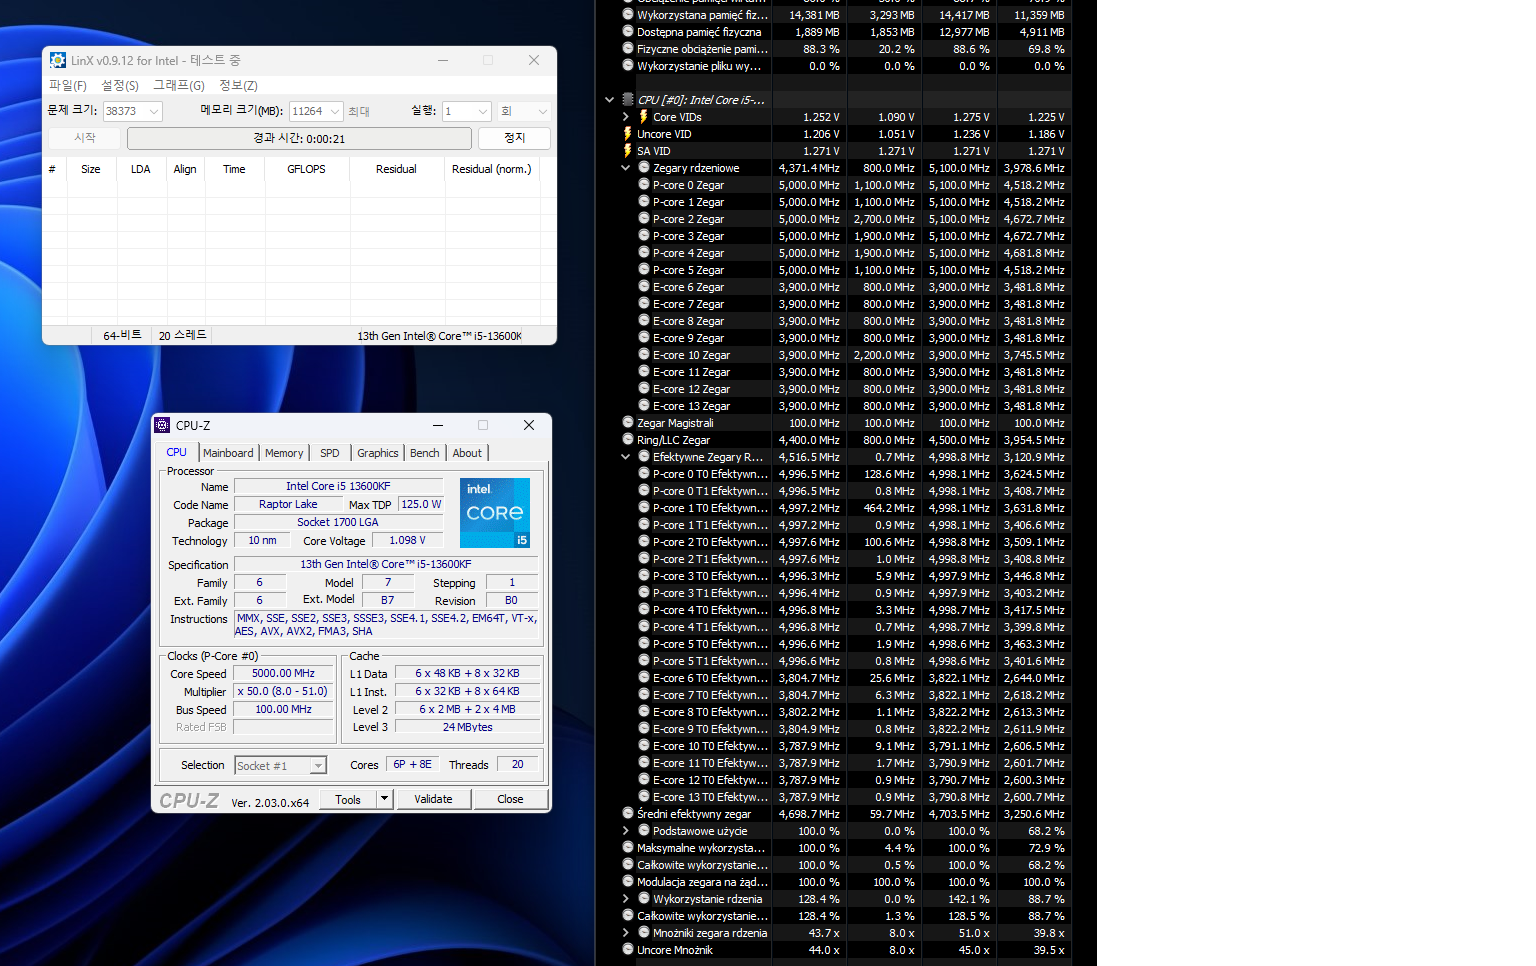The image size is (1536, 966).
Task: Expand the Podstawowe użycie node
Action: pos(626,831)
